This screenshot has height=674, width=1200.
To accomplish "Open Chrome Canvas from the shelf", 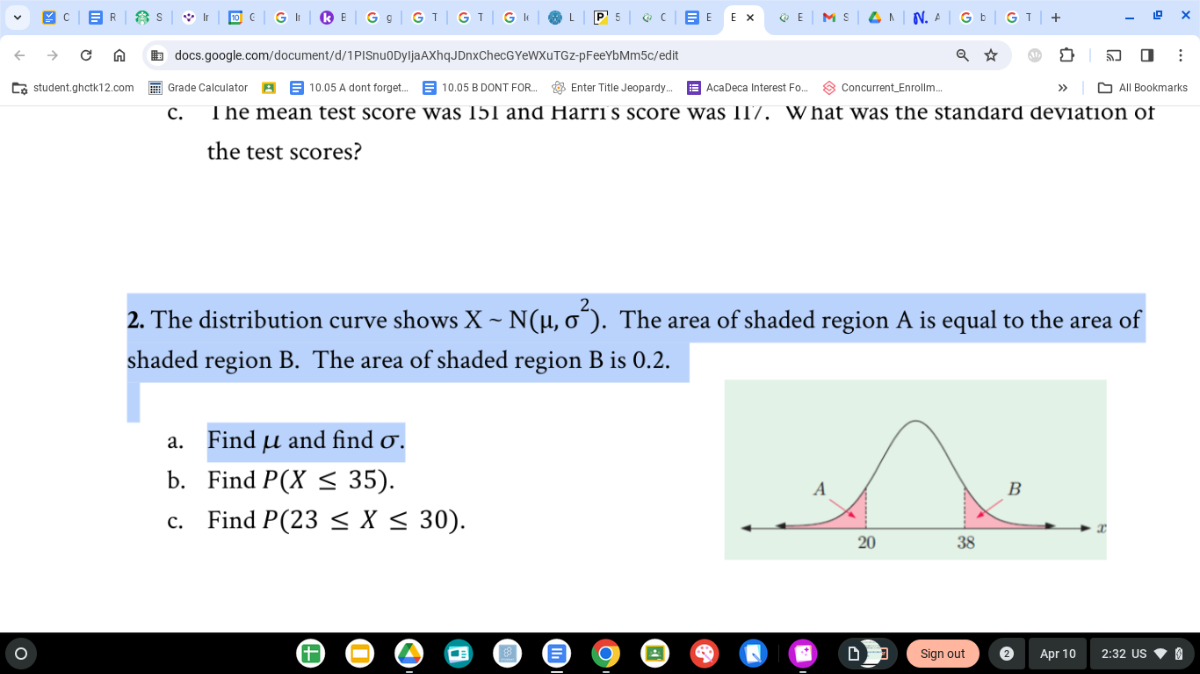I will click(703, 653).
